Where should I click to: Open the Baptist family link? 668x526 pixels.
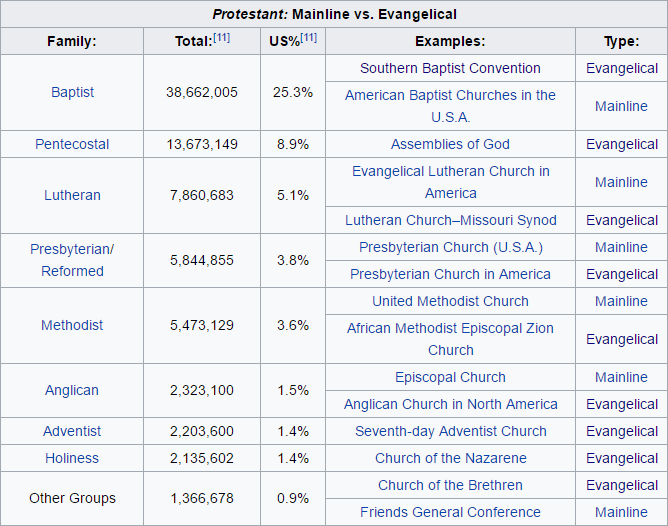coord(72,92)
